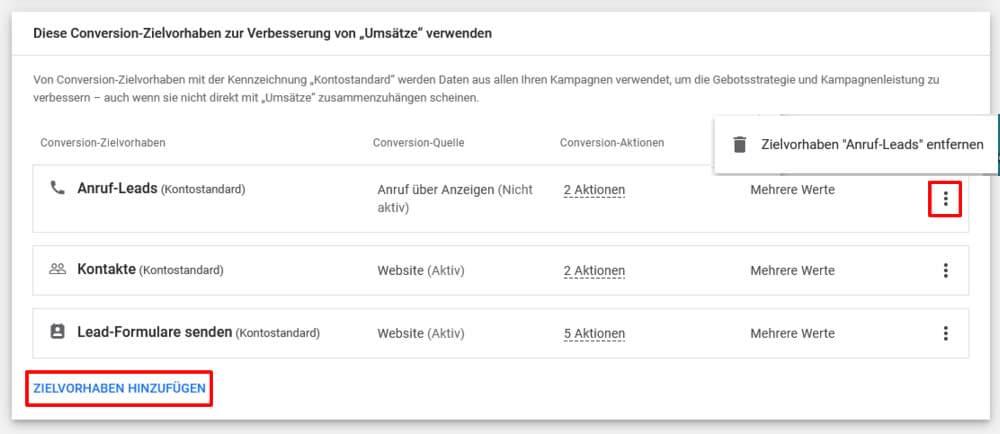
Task: Show the 2 Aktionen for Kontakte
Action: pyautogui.click(x=594, y=271)
